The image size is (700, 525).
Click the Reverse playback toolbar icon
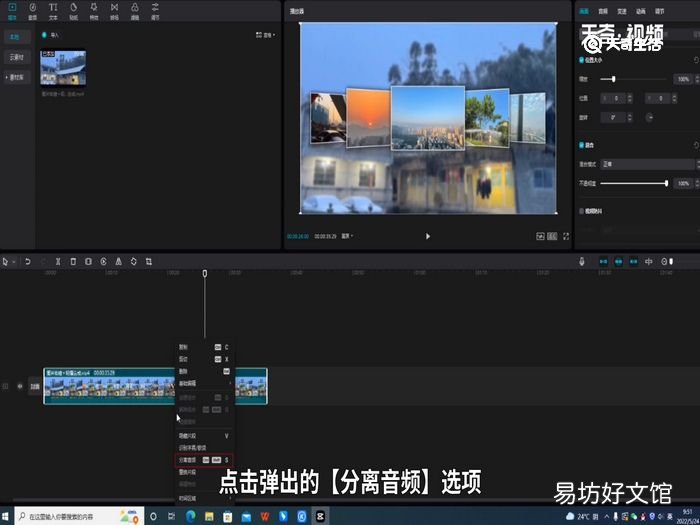click(x=104, y=262)
